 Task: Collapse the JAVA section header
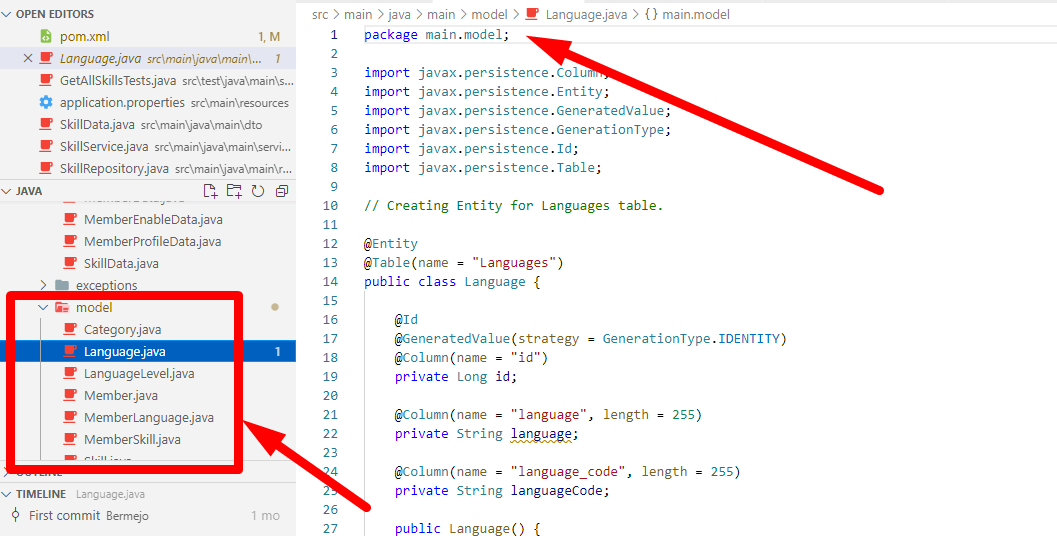click(x=8, y=191)
